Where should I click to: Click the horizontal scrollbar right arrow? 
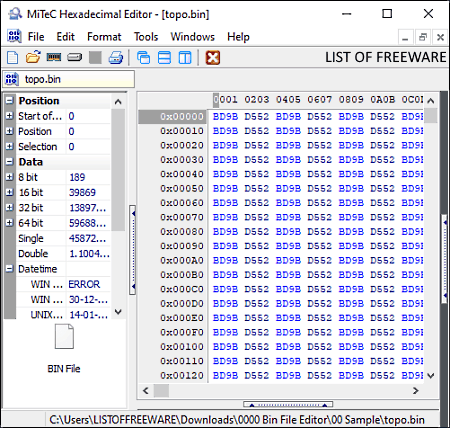415,390
